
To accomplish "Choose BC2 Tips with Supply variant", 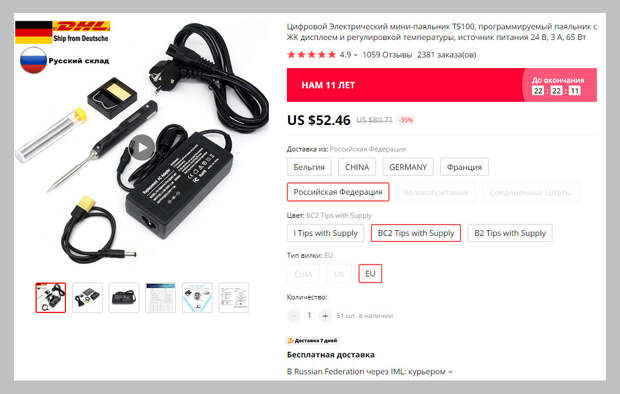I will pyautogui.click(x=416, y=233).
